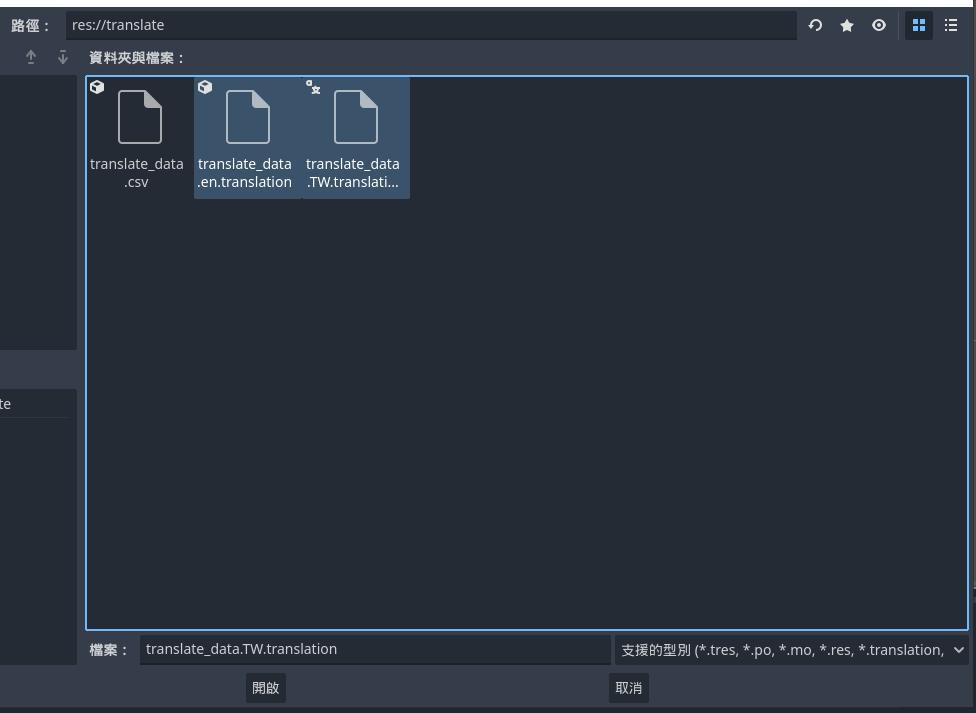Refresh the file list with the reload icon
976x713 pixels.
click(815, 26)
